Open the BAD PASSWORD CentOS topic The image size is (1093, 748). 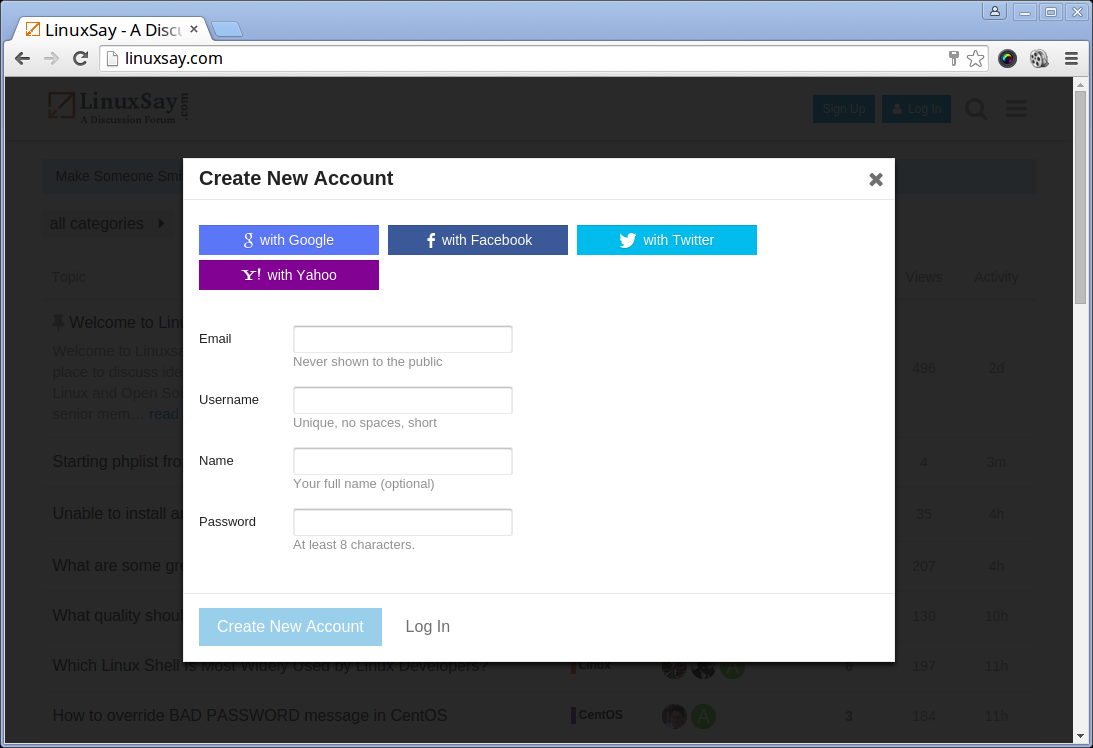(250, 716)
